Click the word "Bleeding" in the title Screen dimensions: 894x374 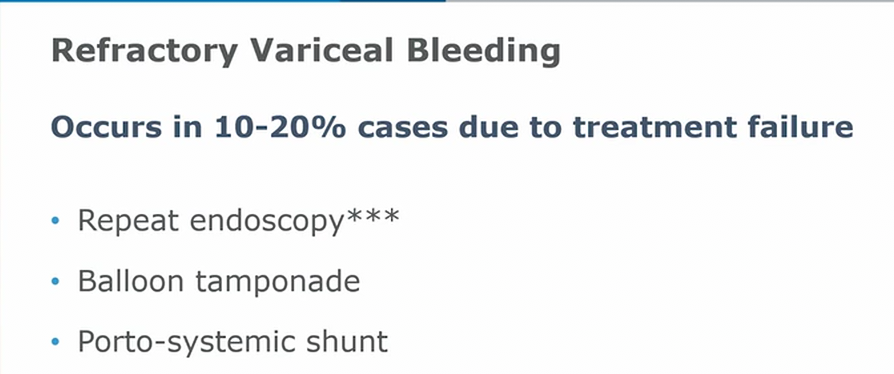484,51
